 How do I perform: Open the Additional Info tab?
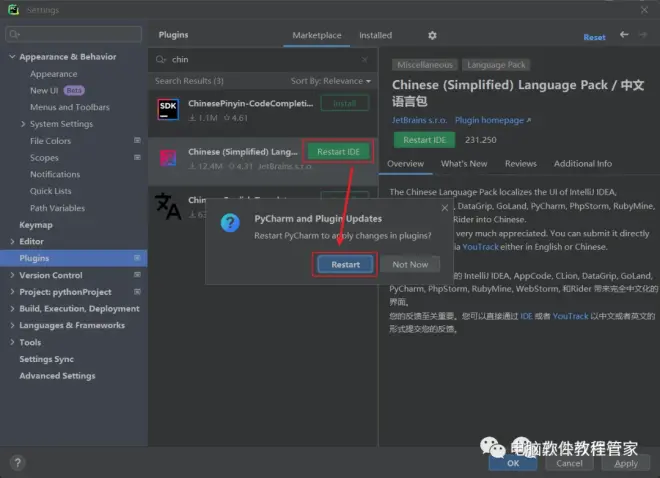tap(583, 164)
